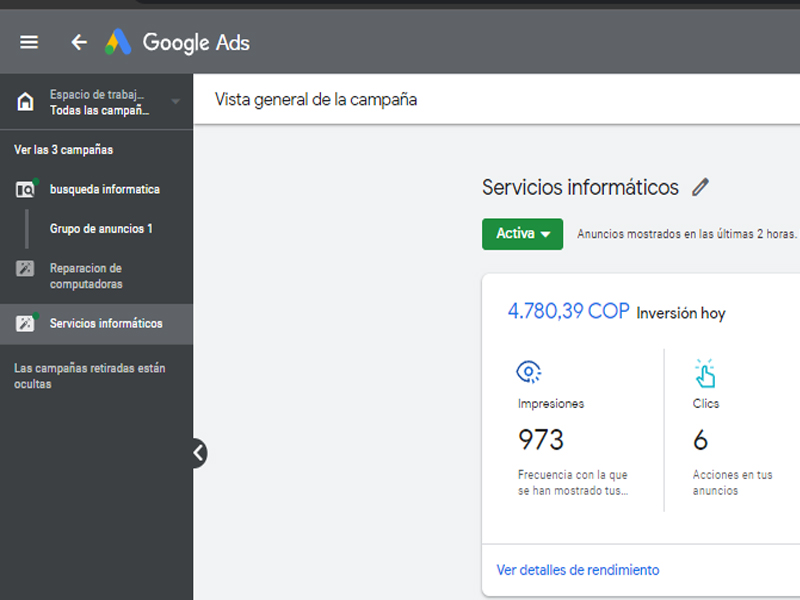Click Ver las 3 campañas
Image resolution: width=800 pixels, height=600 pixels.
pos(63,150)
